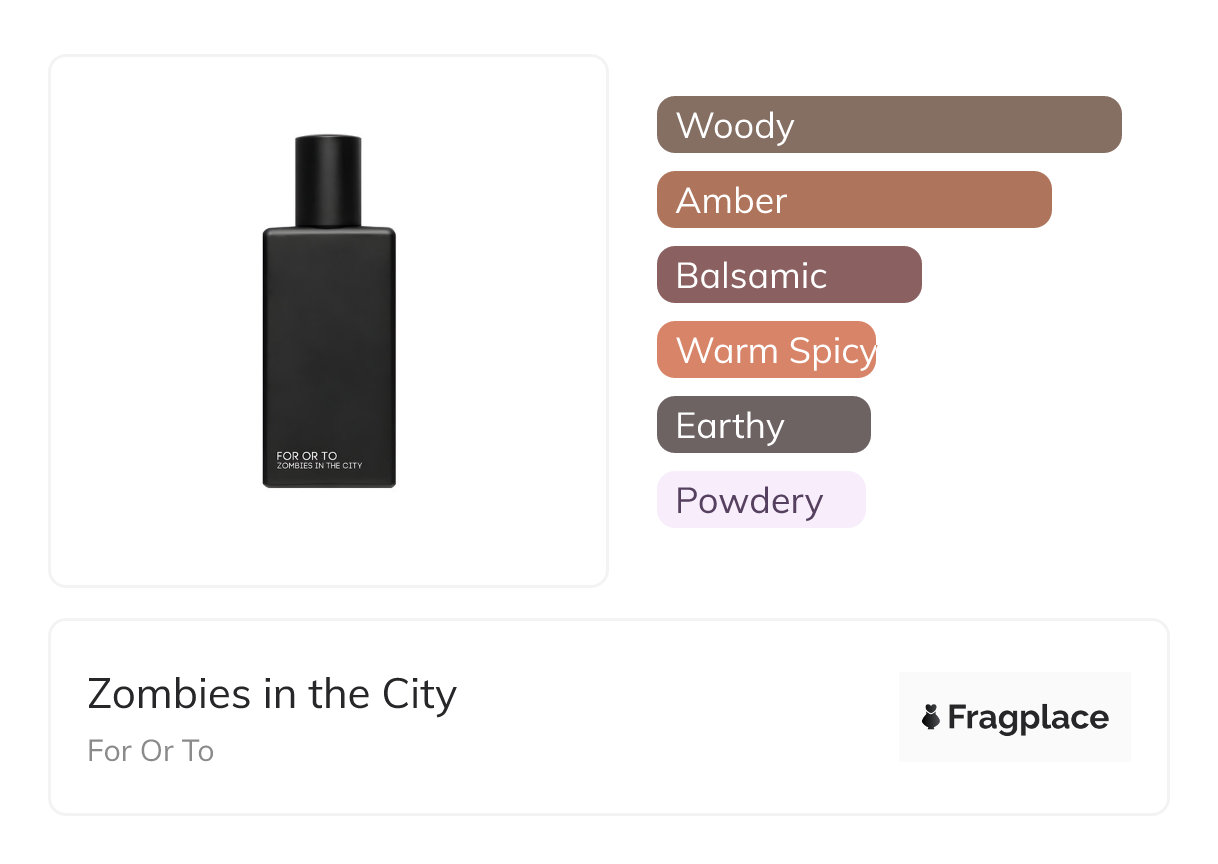This screenshot has height=864, width=1218.
Task: Click the Balsamic text label
Action: click(751, 276)
